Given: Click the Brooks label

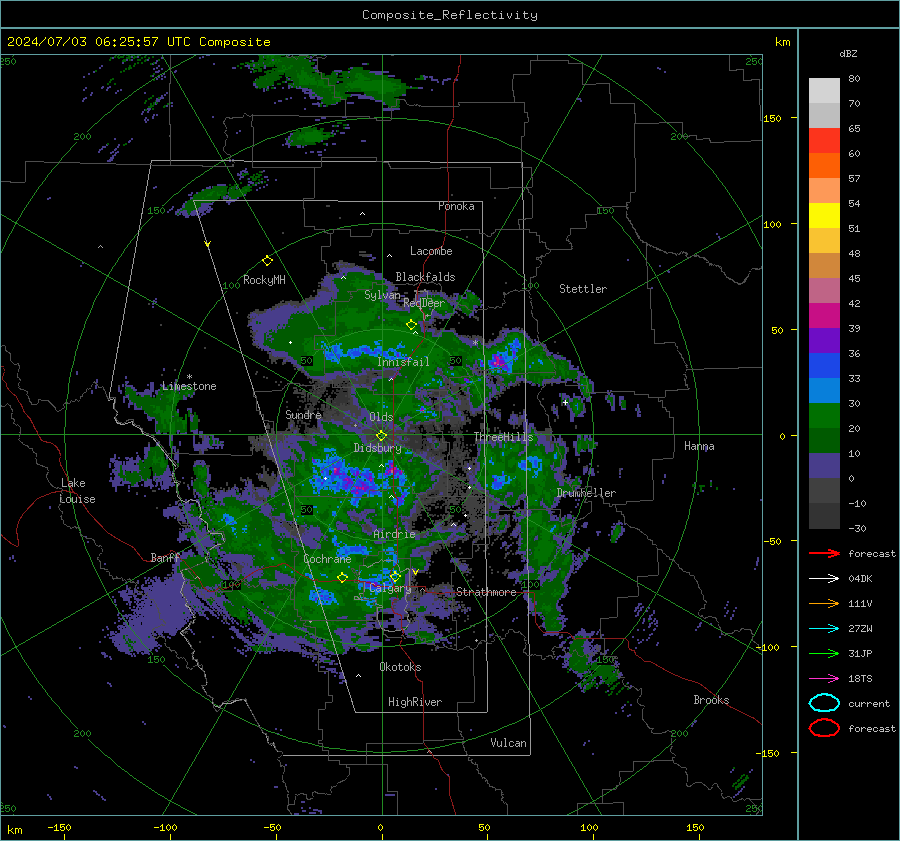Looking at the screenshot, I should (711, 700).
